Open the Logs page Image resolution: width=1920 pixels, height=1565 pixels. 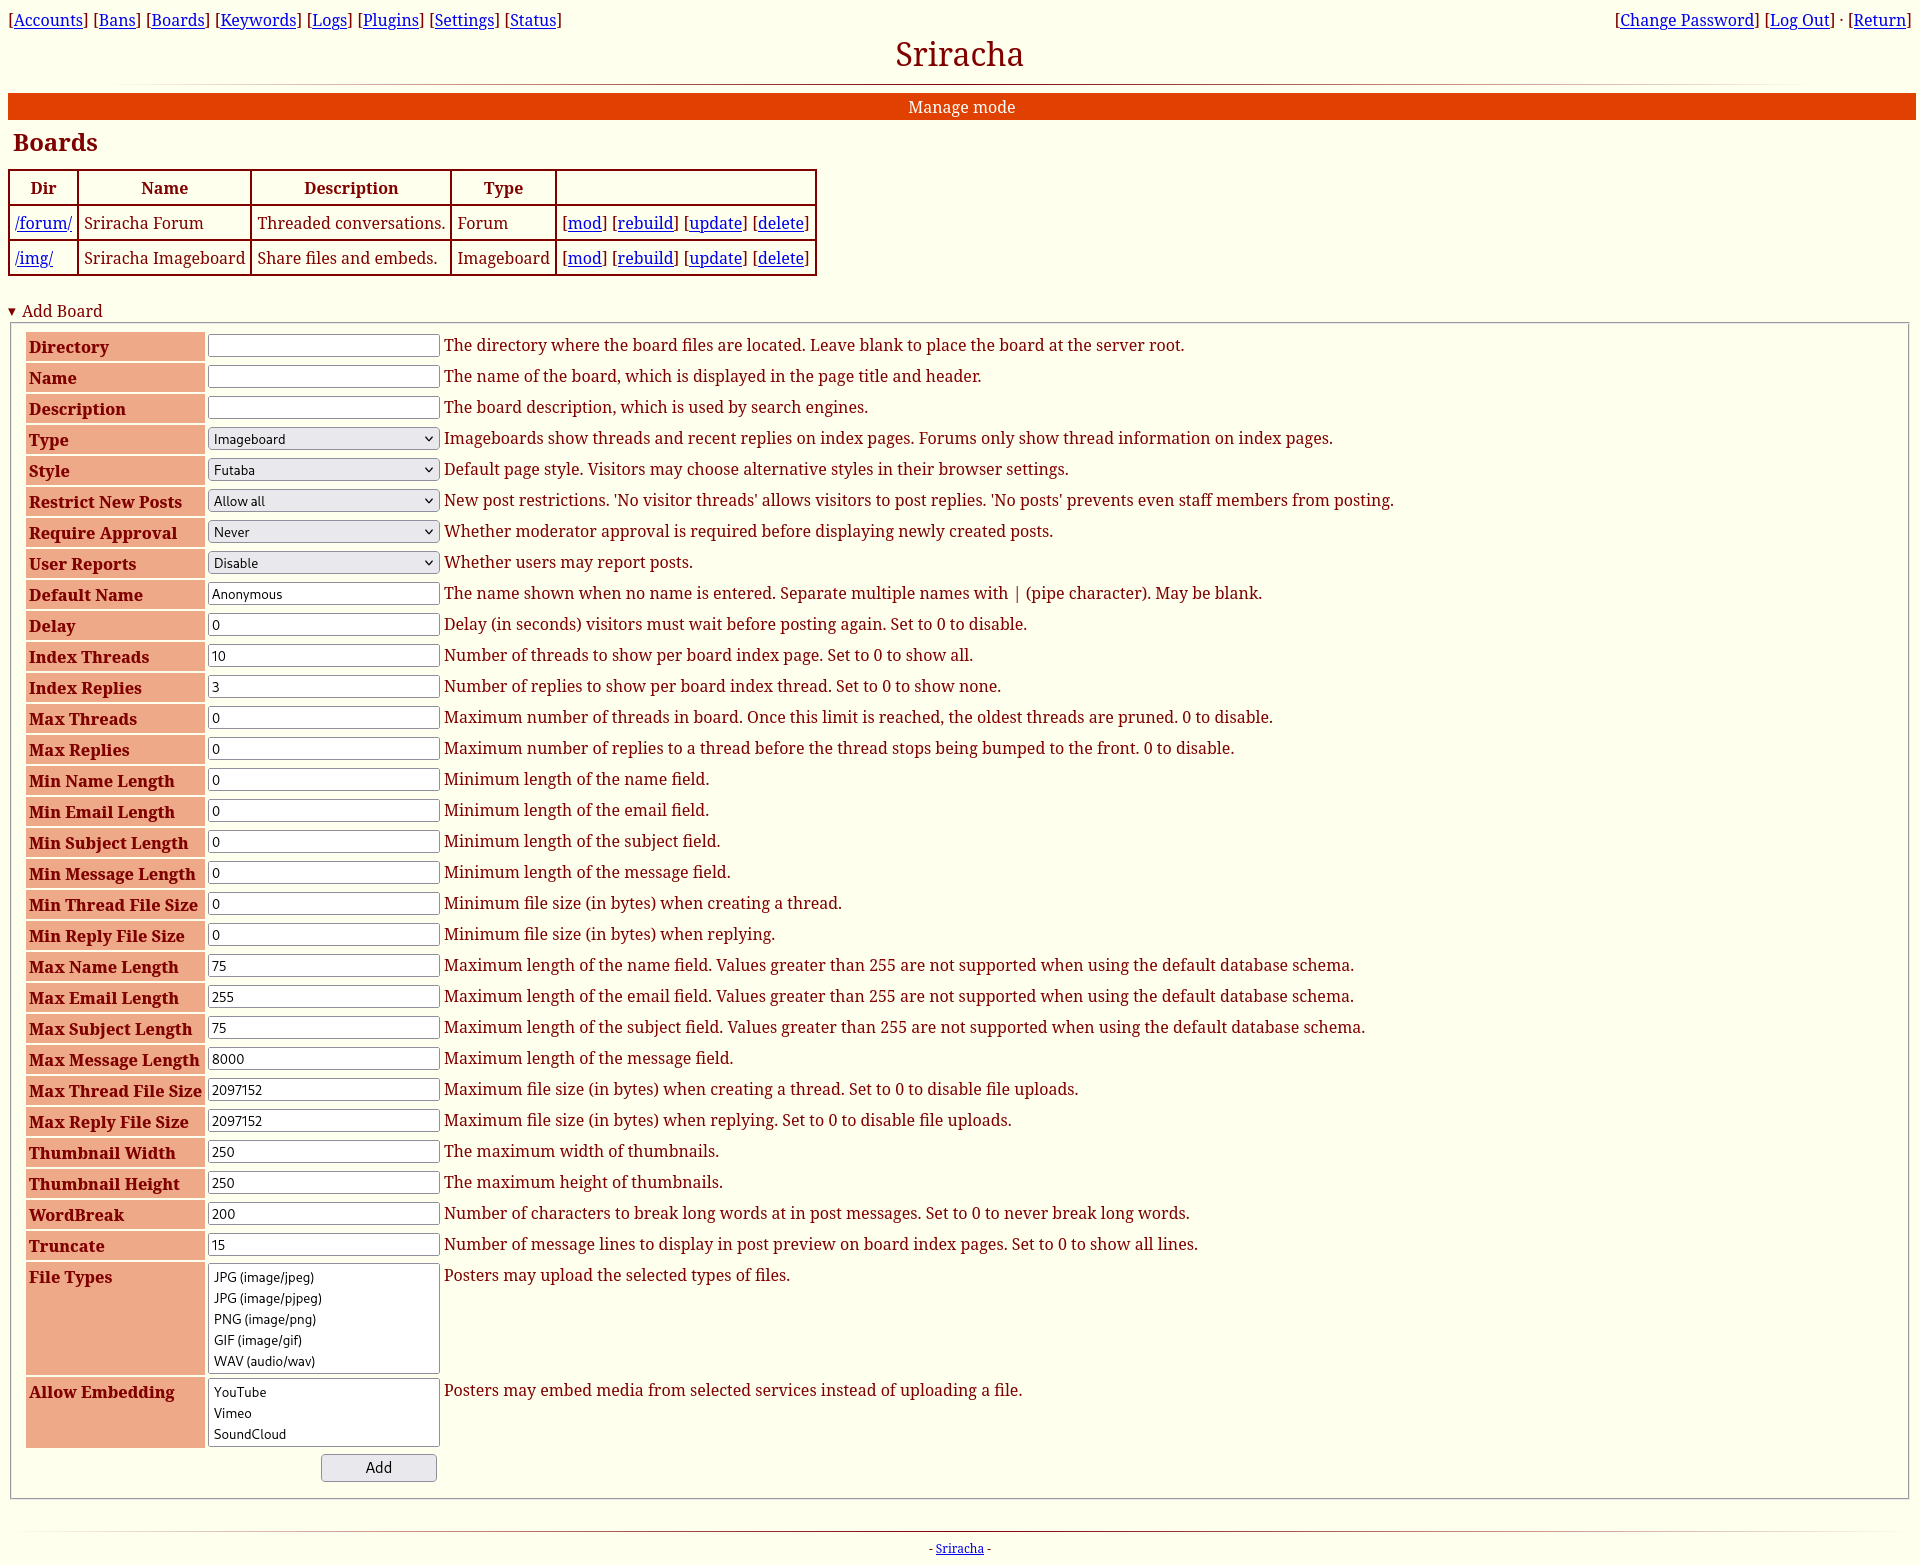click(x=330, y=20)
